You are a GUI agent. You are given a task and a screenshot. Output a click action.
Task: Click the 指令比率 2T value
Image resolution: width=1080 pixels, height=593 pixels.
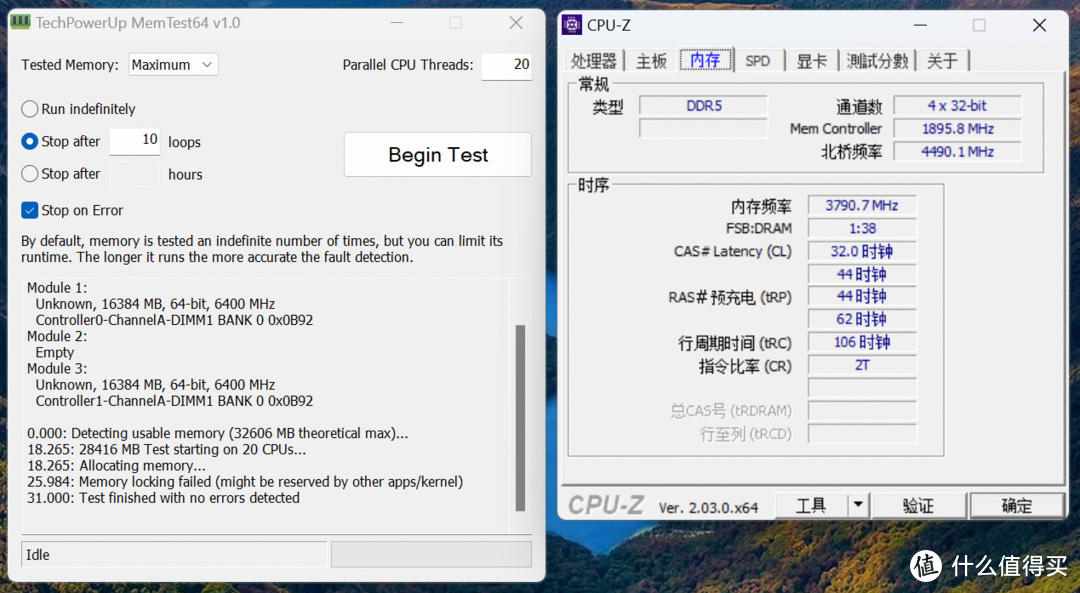point(862,365)
